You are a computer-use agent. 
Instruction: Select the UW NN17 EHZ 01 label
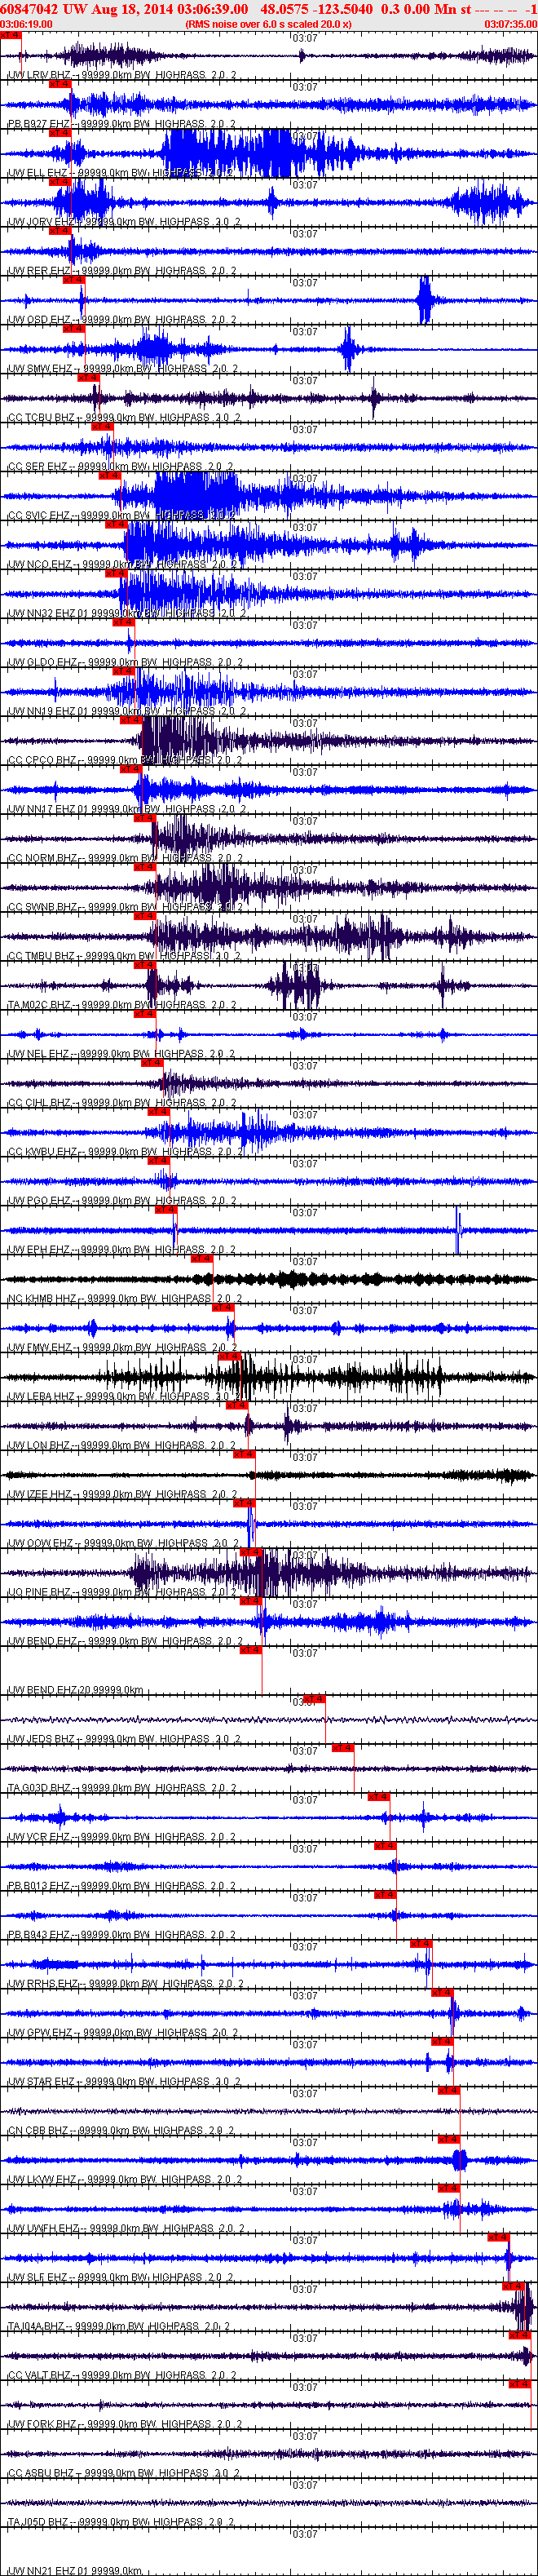(x=126, y=810)
